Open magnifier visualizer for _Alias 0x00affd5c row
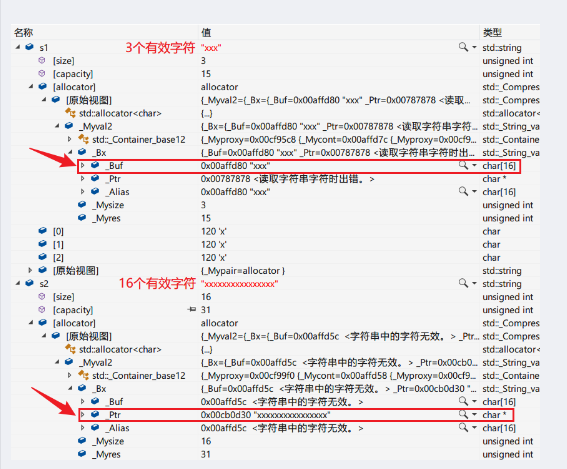Screen dimensions: 567x469 click(x=463, y=427)
